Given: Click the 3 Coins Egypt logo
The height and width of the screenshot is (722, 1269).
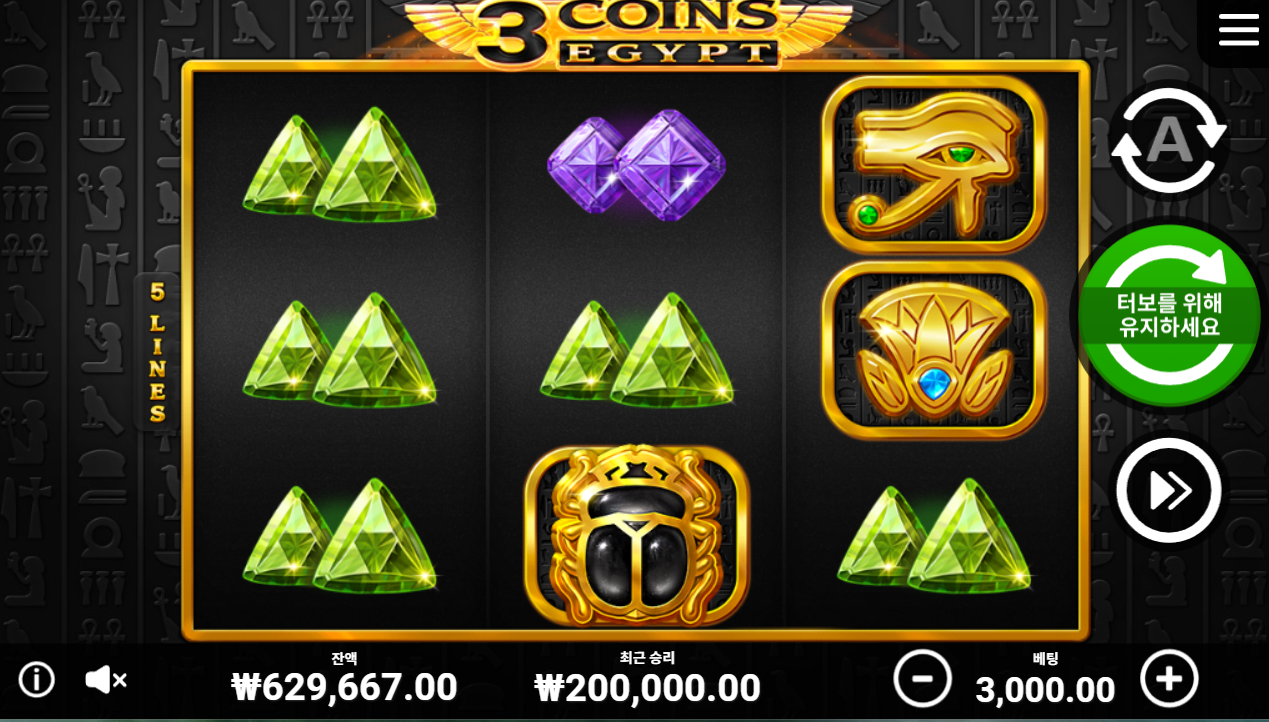Looking at the screenshot, I should [x=627, y=33].
